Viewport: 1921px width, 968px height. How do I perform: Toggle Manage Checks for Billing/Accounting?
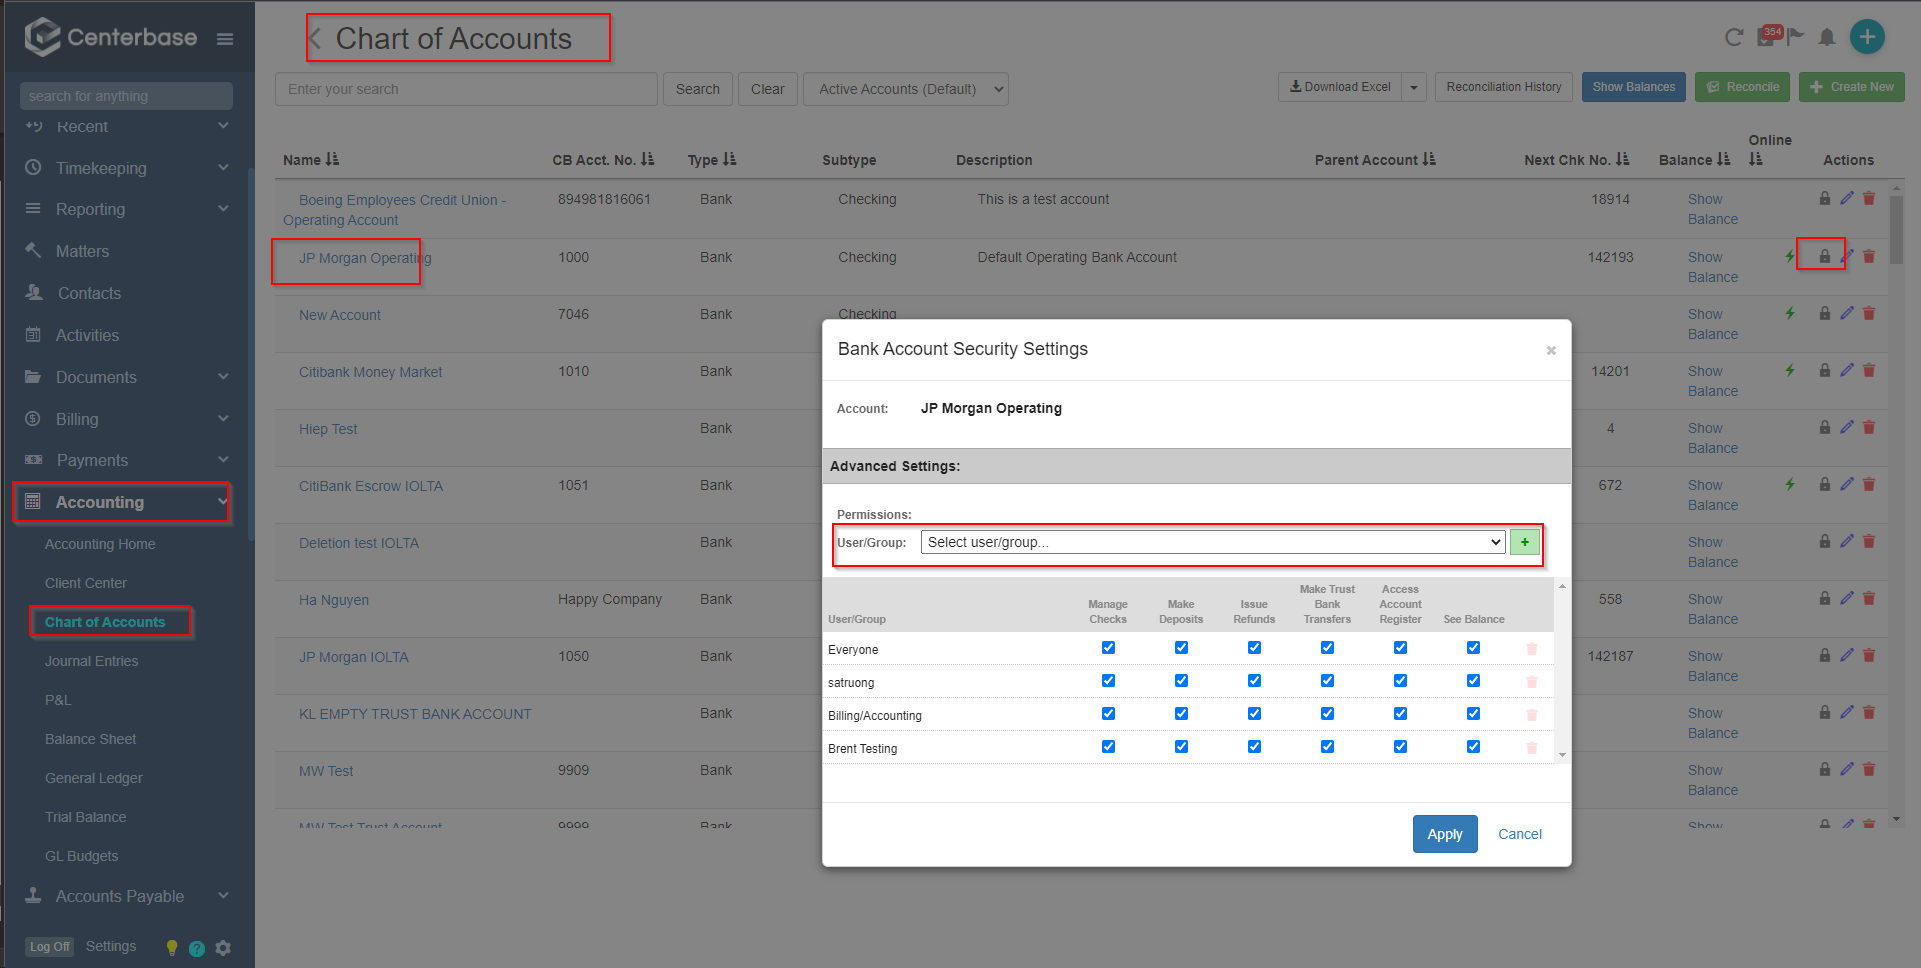pyautogui.click(x=1108, y=714)
